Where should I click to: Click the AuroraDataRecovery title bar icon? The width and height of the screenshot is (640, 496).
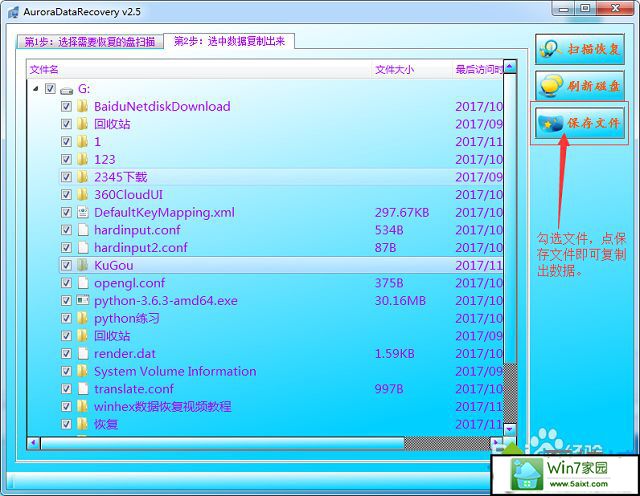point(13,12)
